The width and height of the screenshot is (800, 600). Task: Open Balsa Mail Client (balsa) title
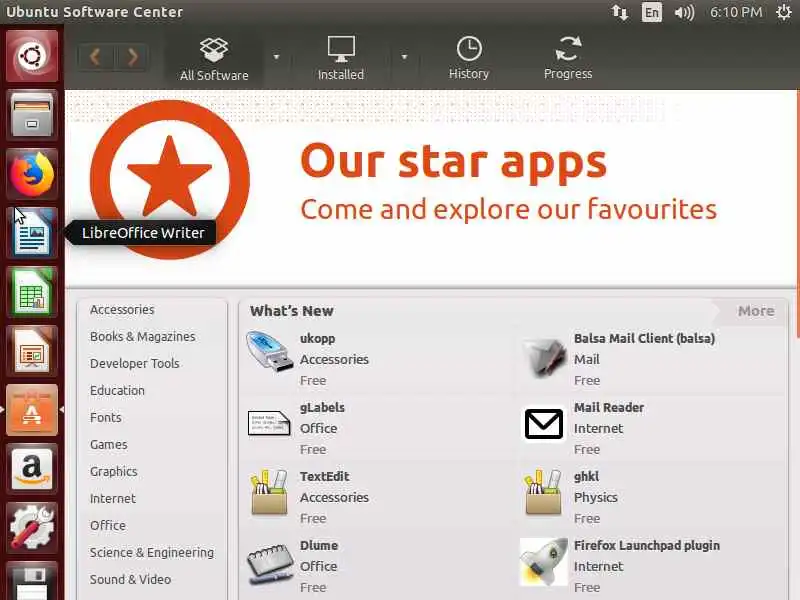tap(644, 338)
